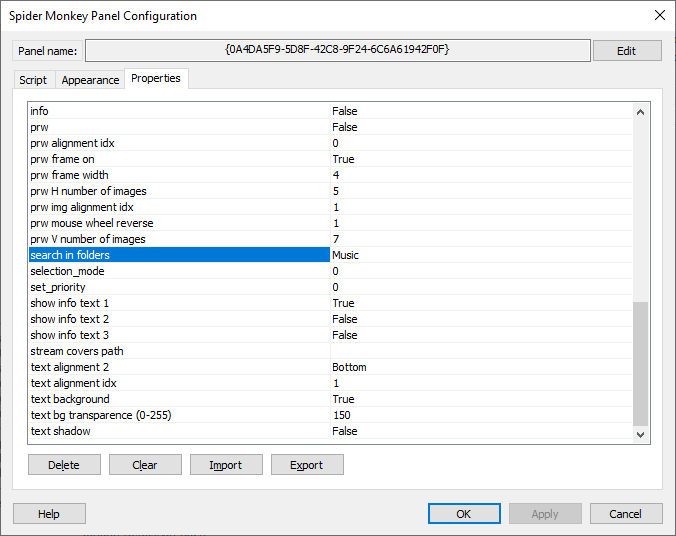Screen dimensions: 676x536
Task: Select the Properties tab
Action: (156, 79)
